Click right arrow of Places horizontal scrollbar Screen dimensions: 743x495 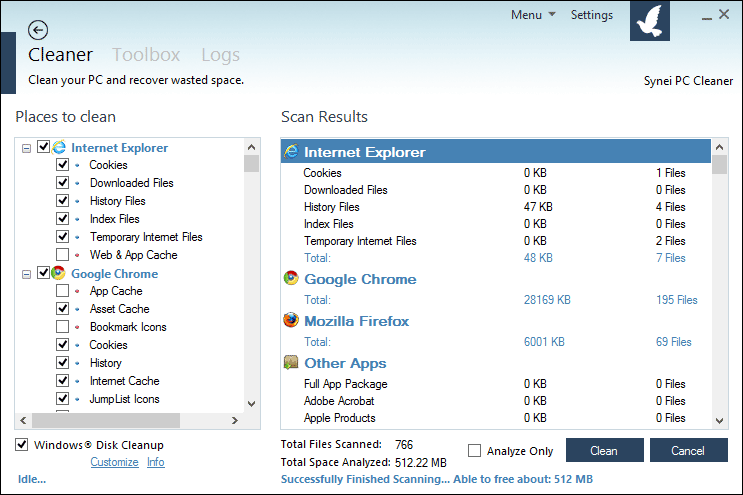pyautogui.click(x=235, y=420)
